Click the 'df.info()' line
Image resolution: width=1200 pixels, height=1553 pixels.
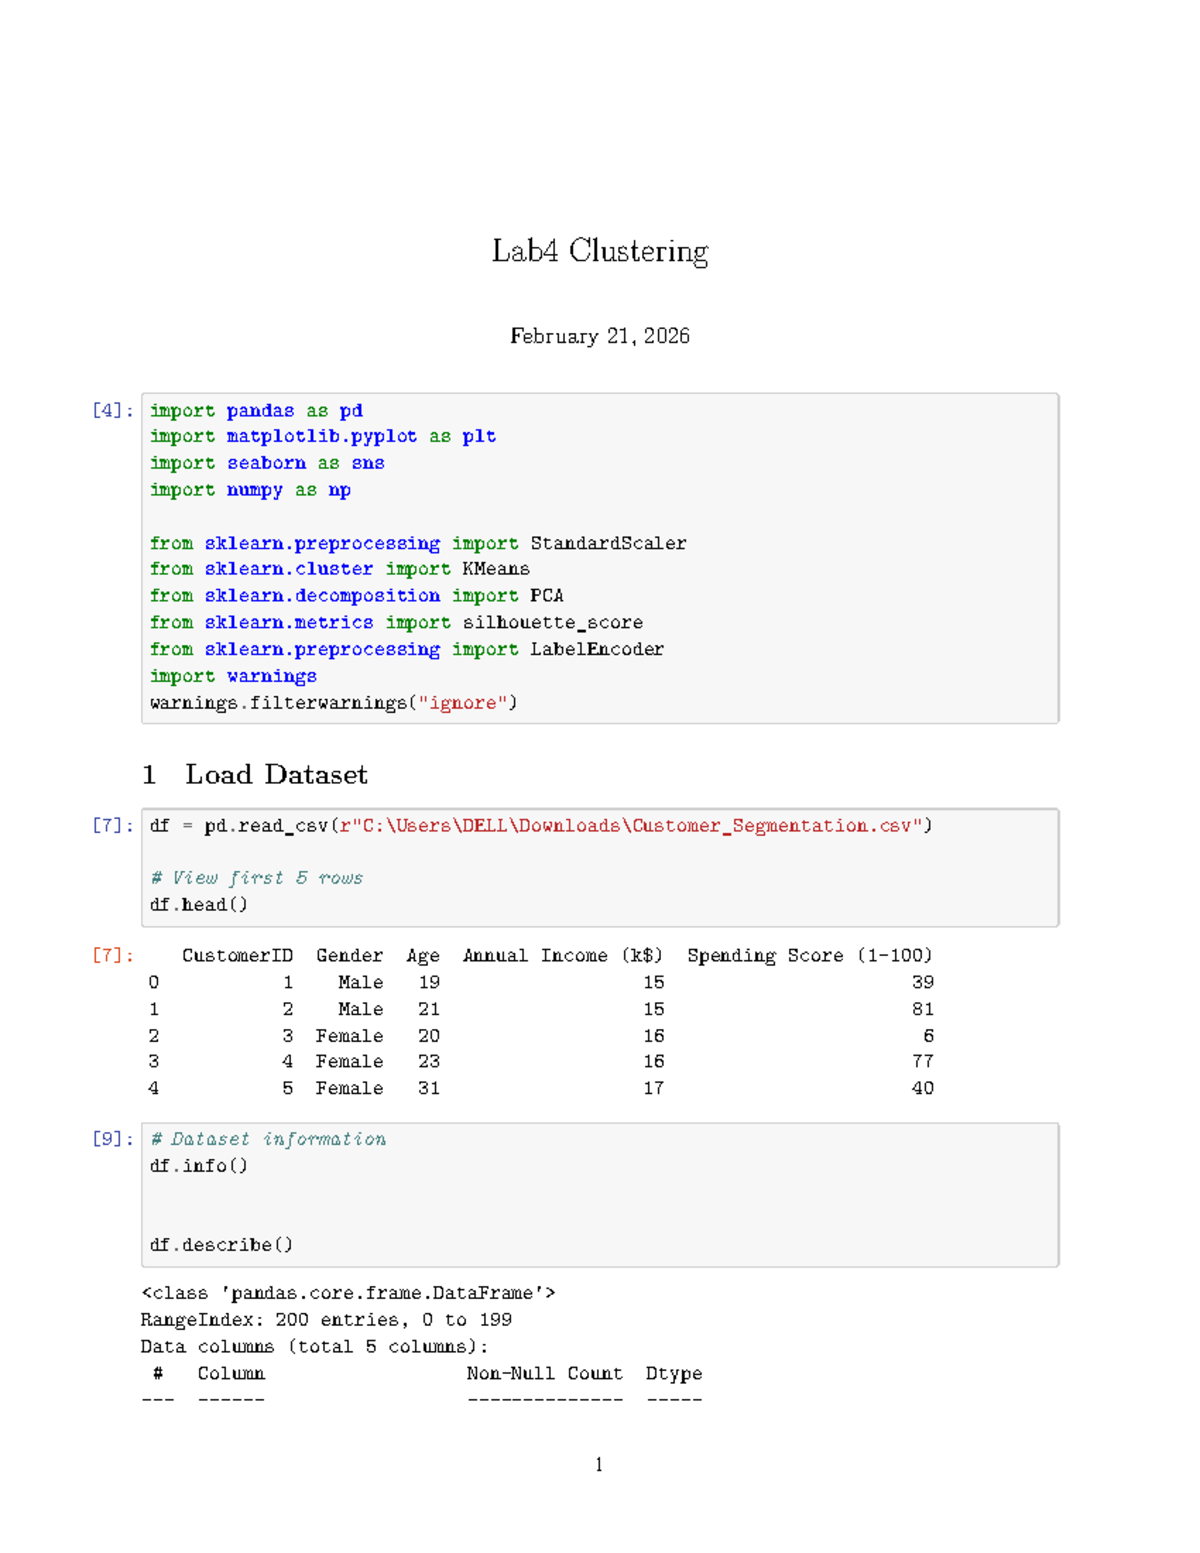pos(199,1166)
